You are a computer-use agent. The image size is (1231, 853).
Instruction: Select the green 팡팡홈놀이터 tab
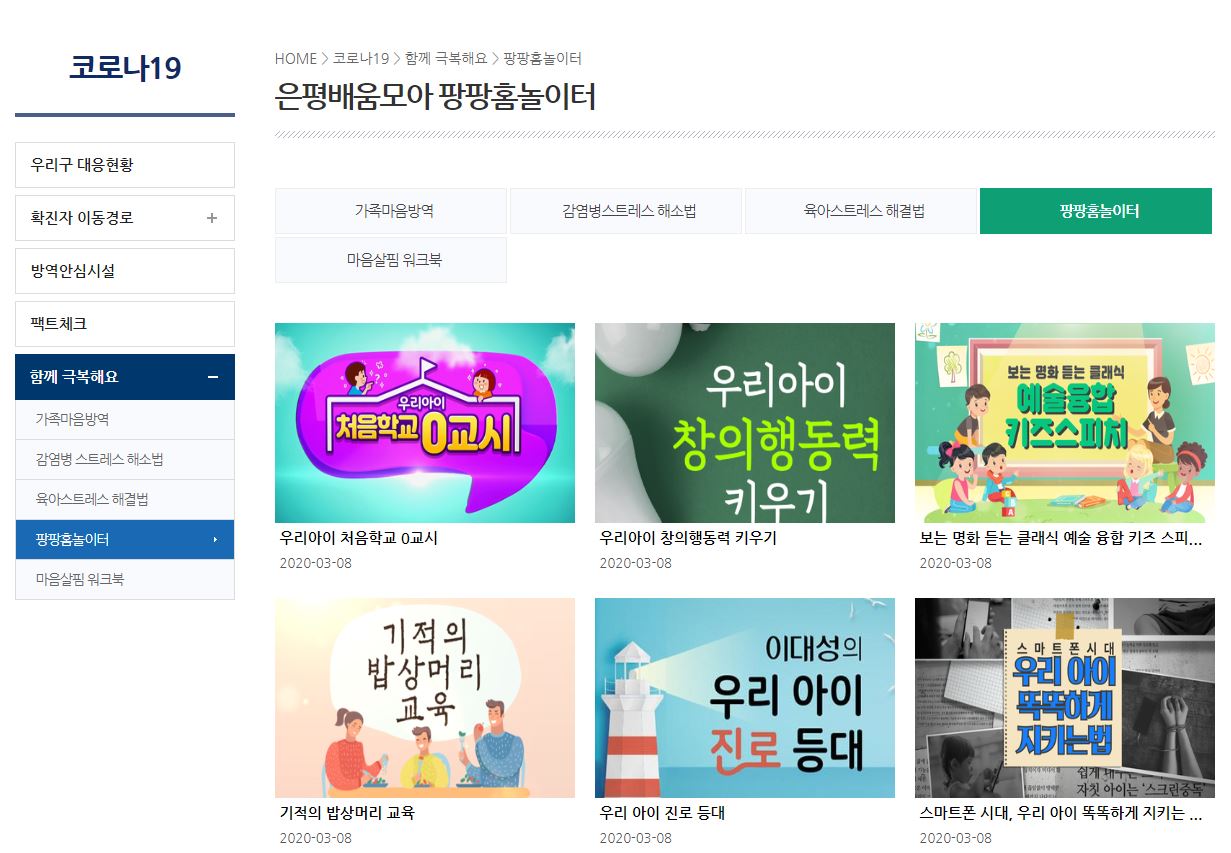(1096, 211)
